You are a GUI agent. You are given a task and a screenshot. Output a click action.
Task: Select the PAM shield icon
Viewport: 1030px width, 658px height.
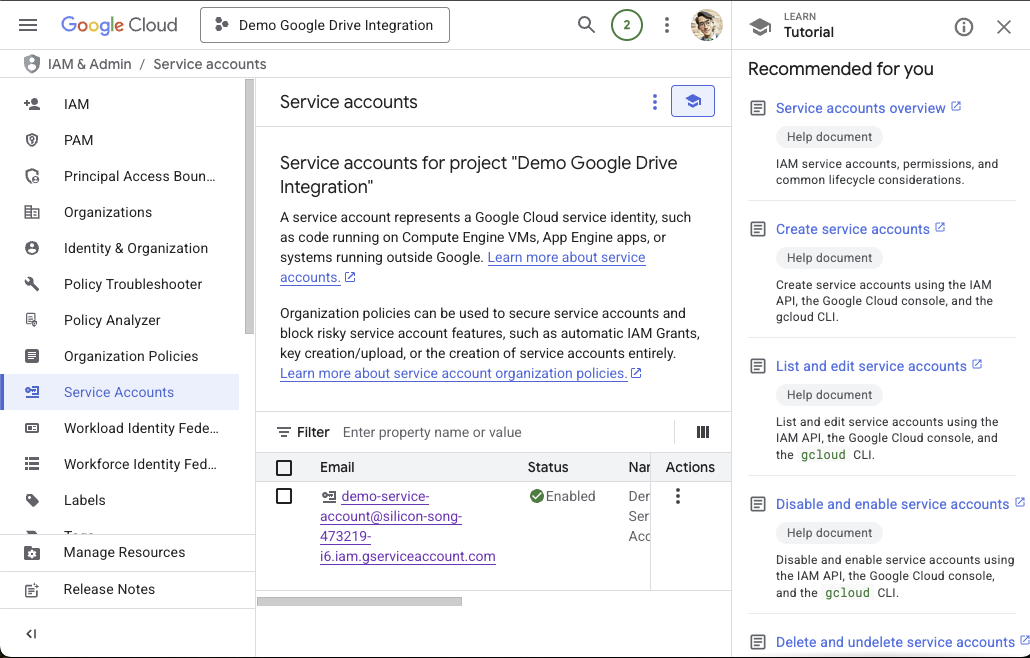32,140
